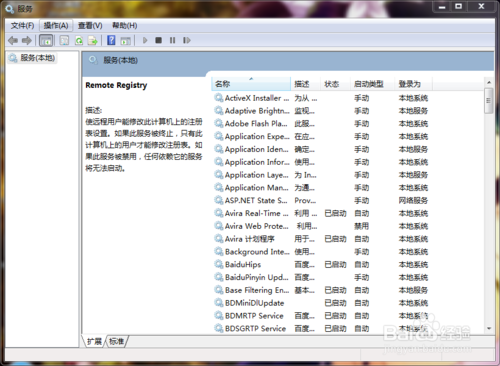500x366 pixels.
Task: Click the 服务 window title icon
Action: pos(10,9)
